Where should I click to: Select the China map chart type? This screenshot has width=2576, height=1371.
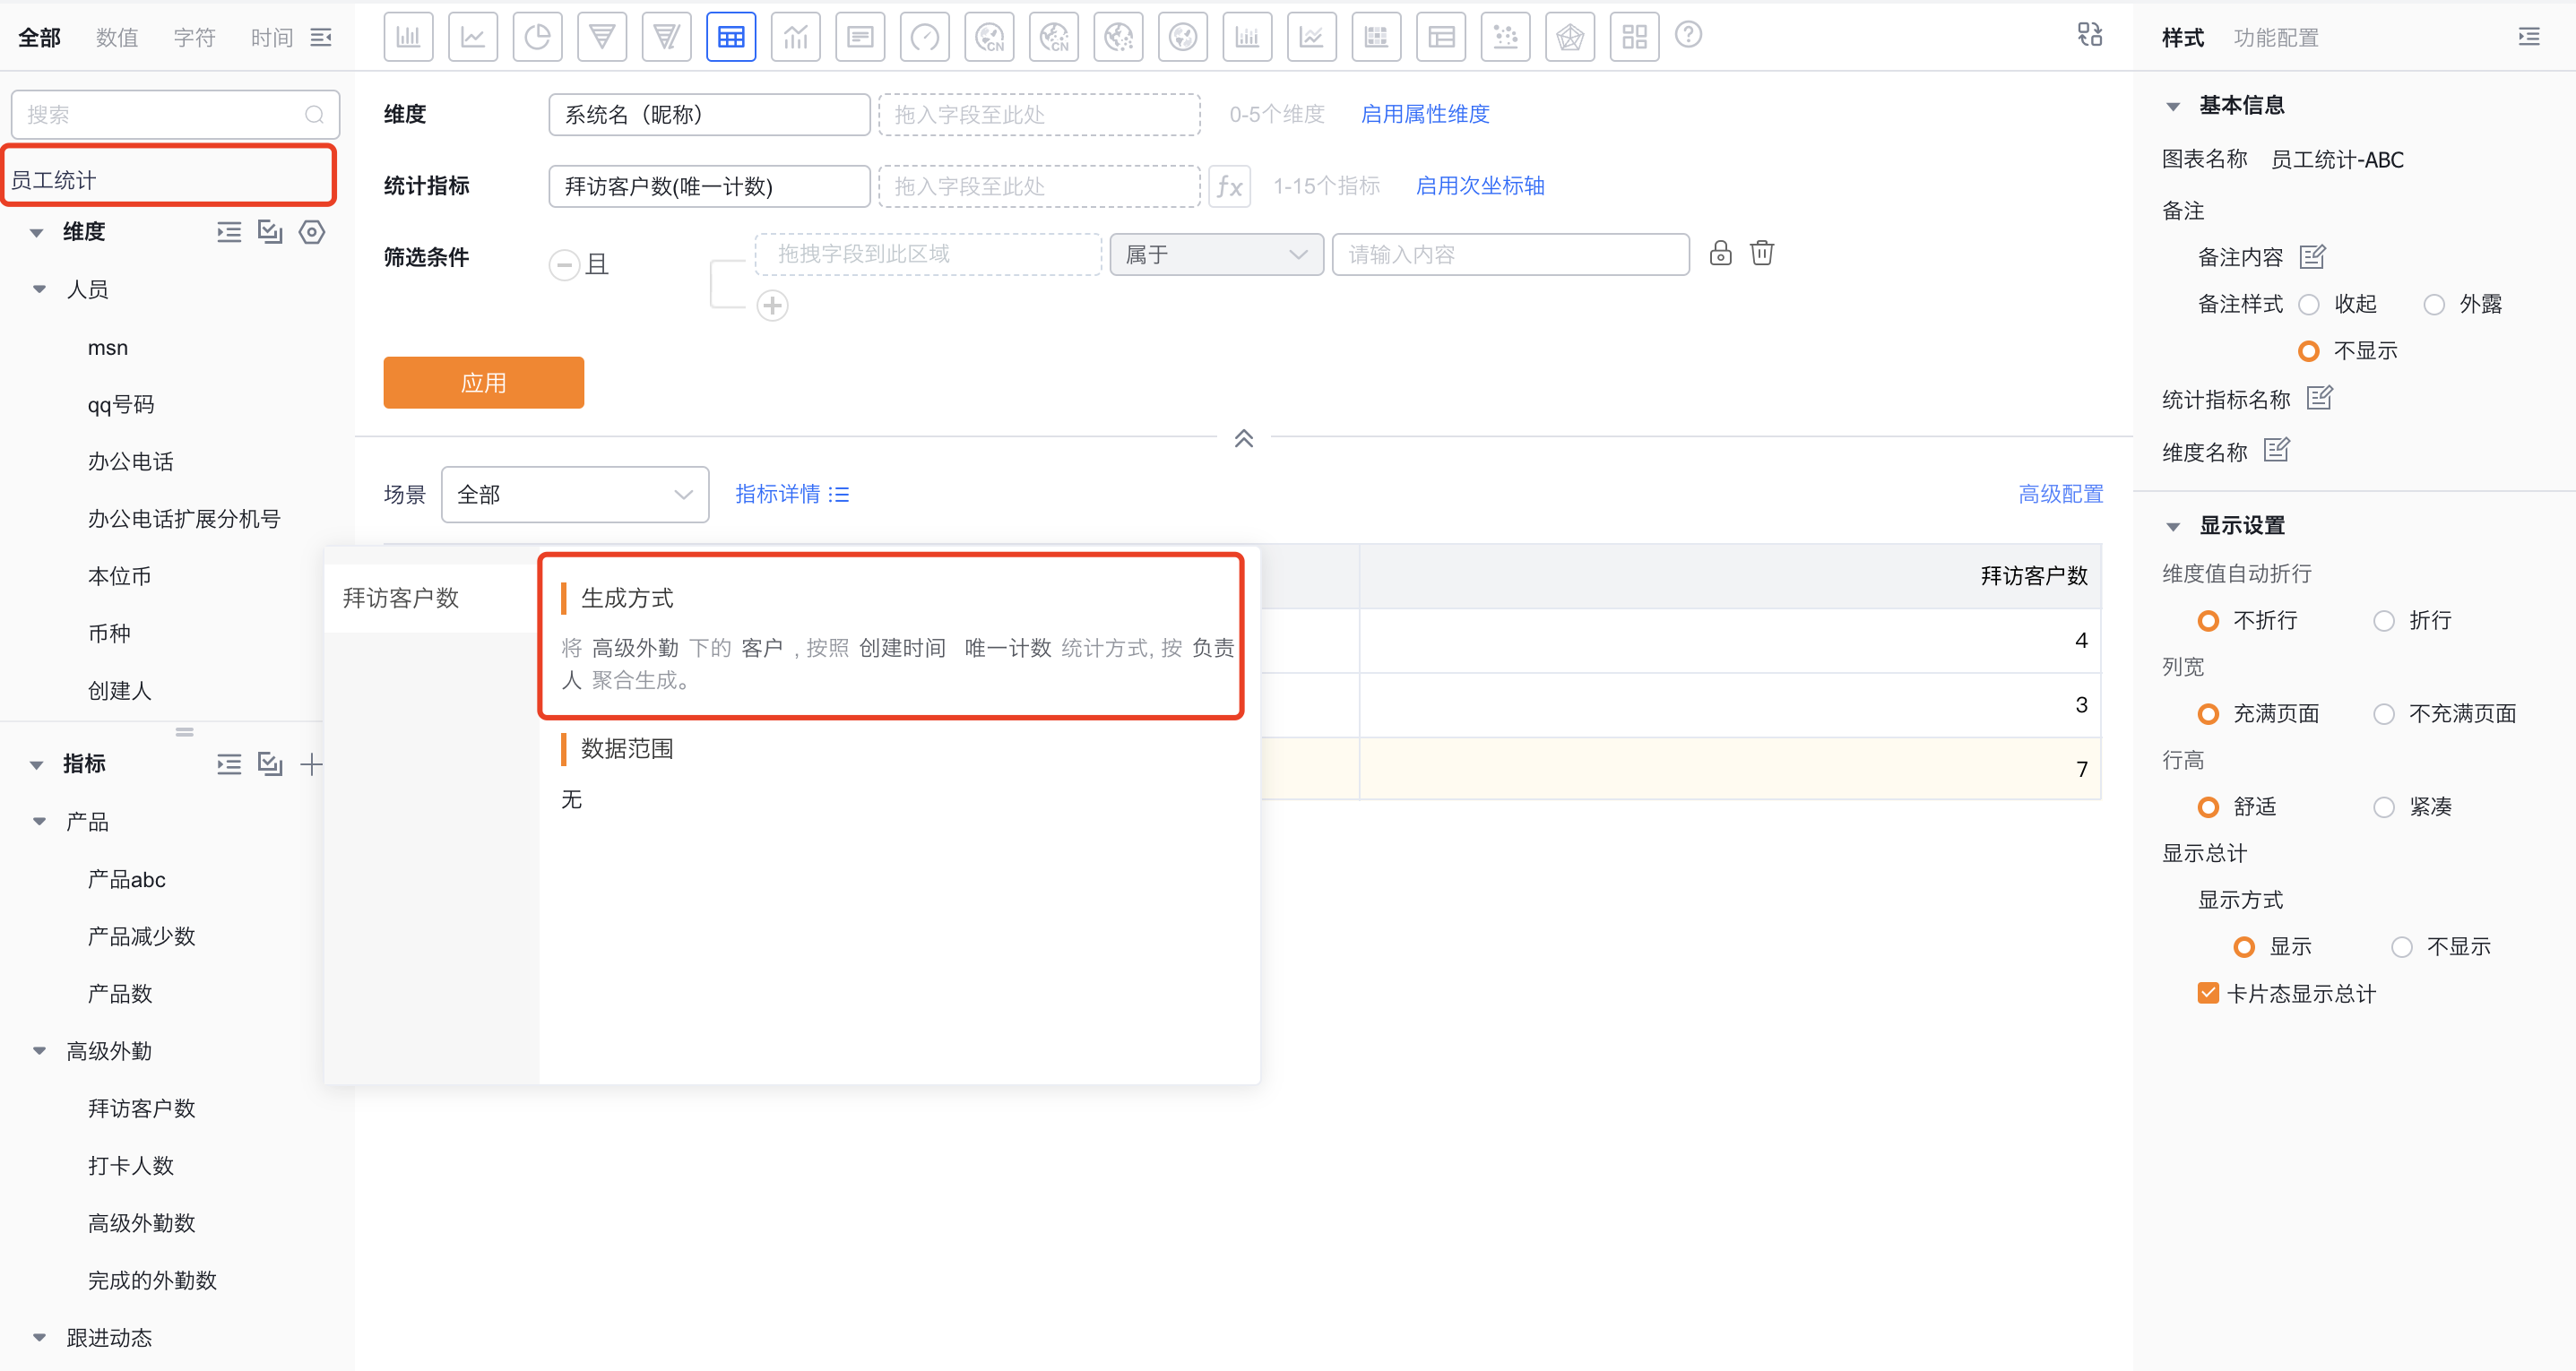pyautogui.click(x=989, y=36)
